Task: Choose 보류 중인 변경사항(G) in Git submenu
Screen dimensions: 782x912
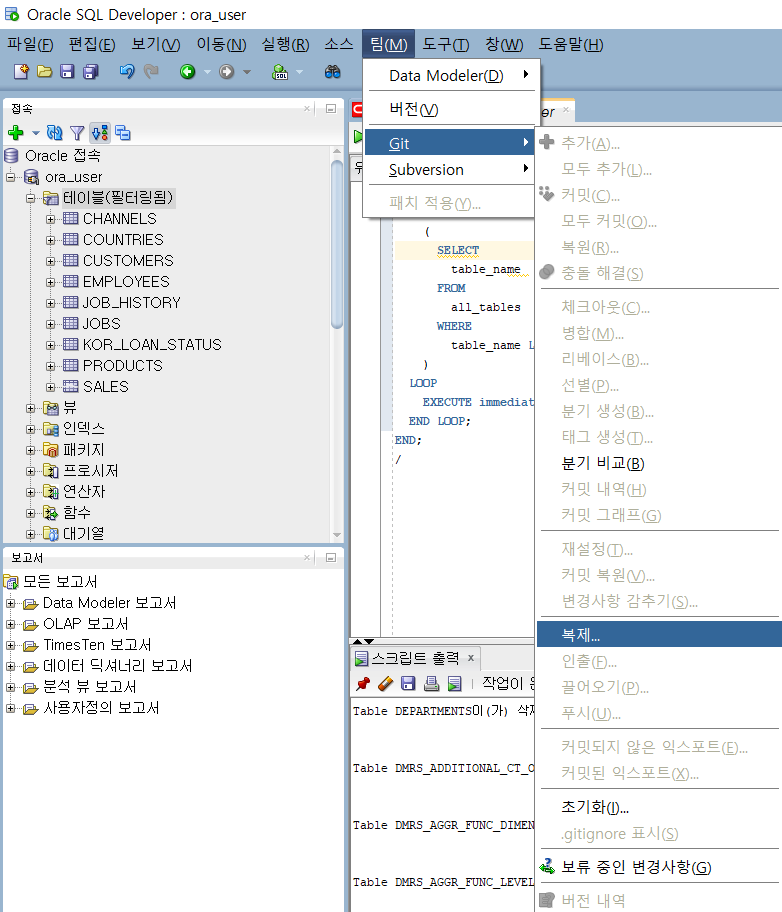Action: 659,867
